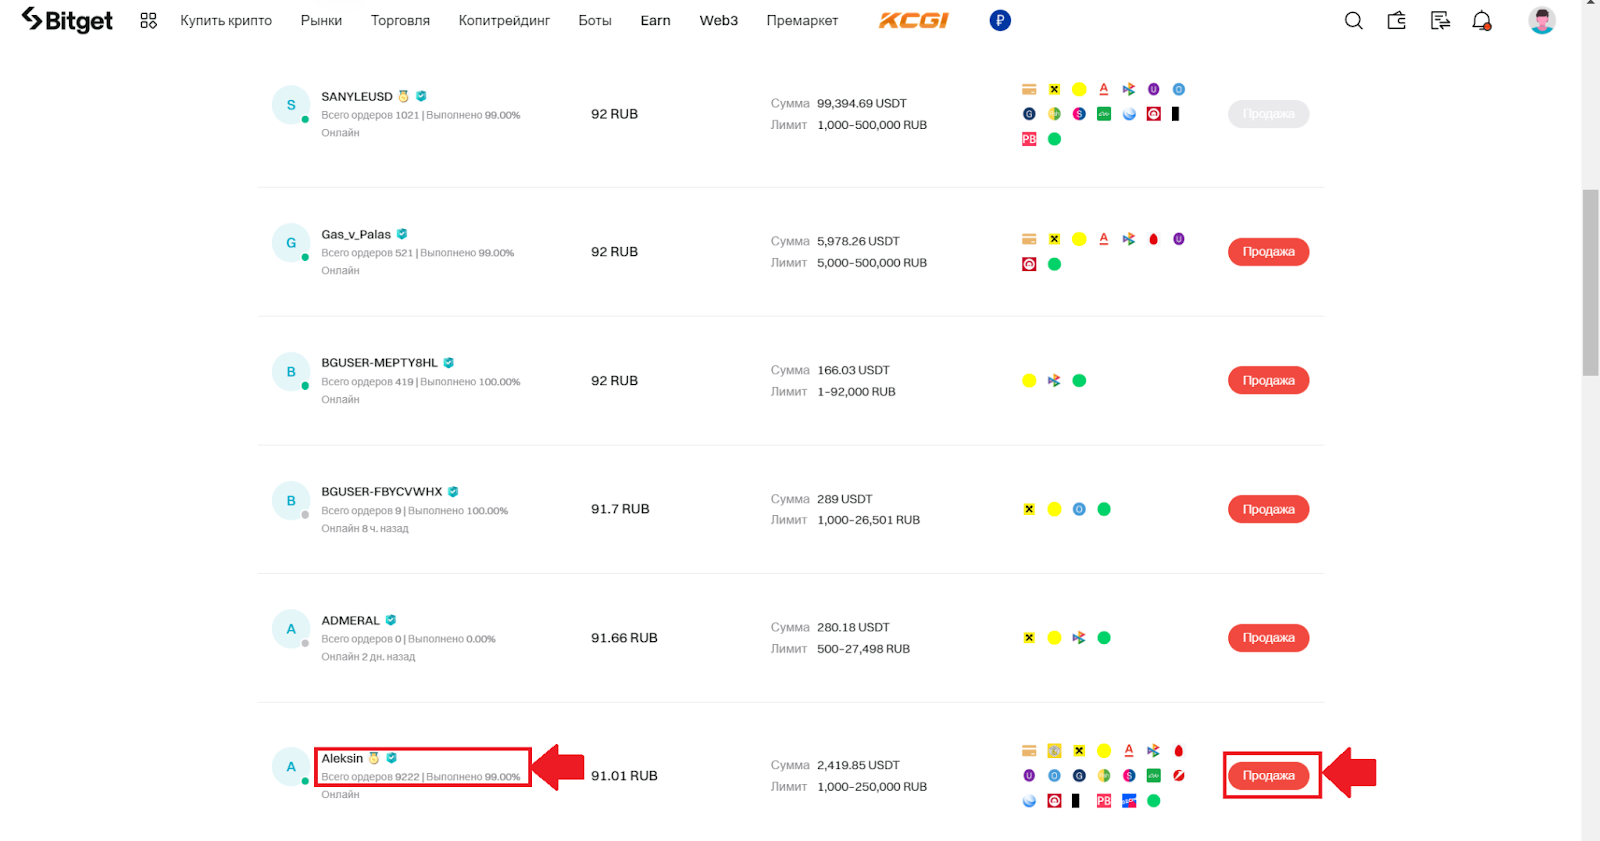Click Aleksin avatar circle
The image size is (1600, 841).
pyautogui.click(x=291, y=767)
